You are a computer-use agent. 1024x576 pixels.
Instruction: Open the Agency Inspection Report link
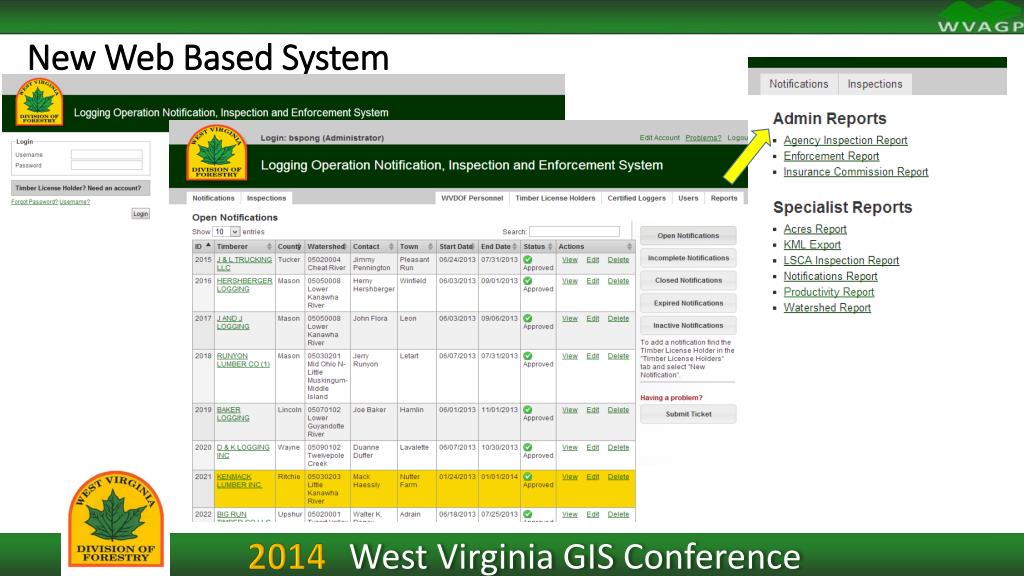(845, 140)
